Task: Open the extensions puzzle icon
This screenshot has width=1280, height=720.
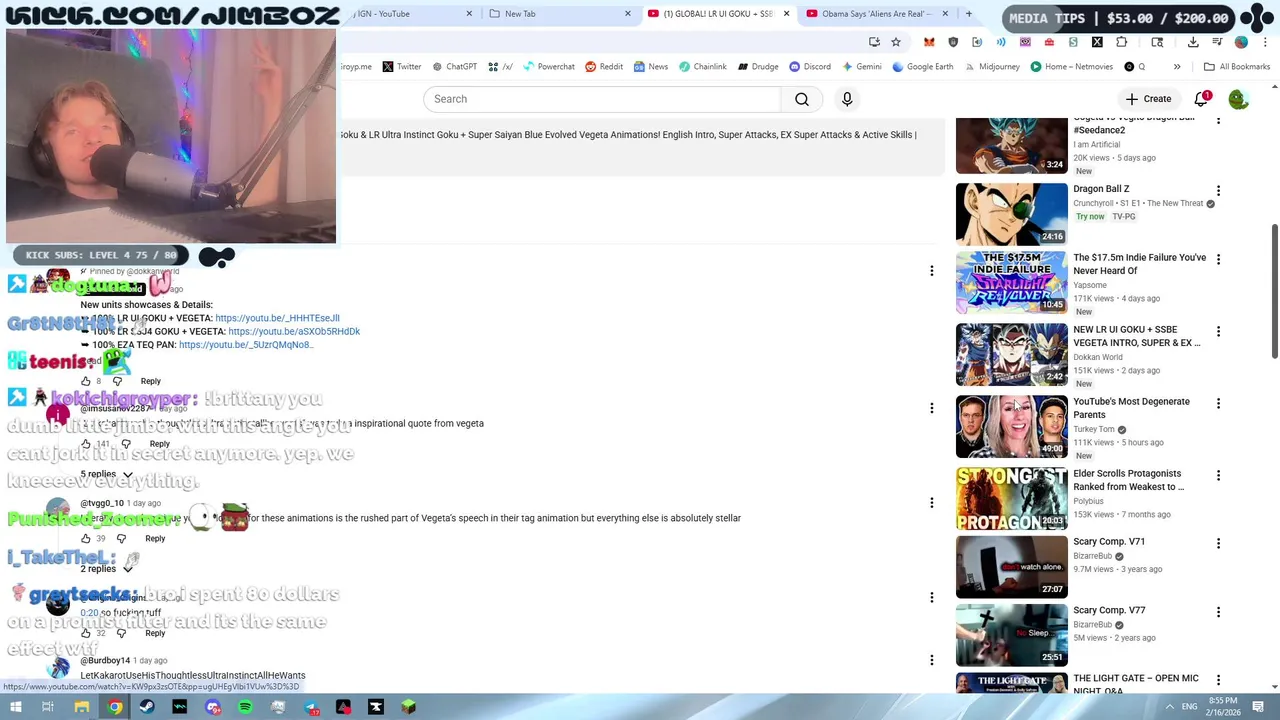Action: (x=1121, y=42)
